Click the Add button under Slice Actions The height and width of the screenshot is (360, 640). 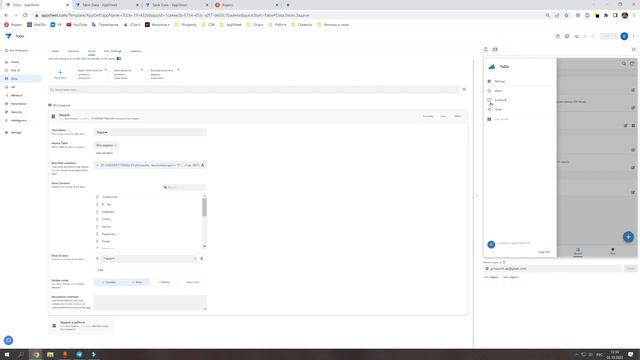point(100,270)
